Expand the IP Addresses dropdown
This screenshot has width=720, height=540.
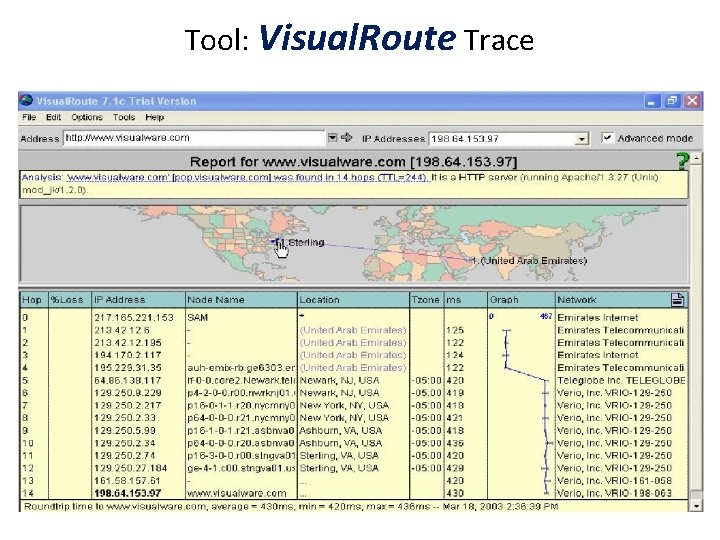[x=582, y=139]
